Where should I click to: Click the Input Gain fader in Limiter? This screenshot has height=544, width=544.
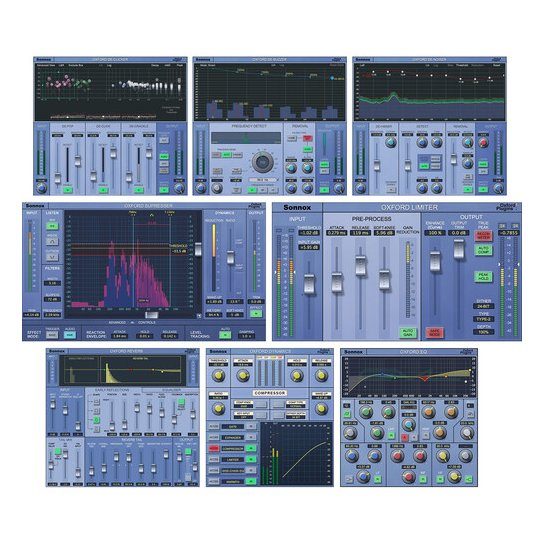click(x=309, y=284)
